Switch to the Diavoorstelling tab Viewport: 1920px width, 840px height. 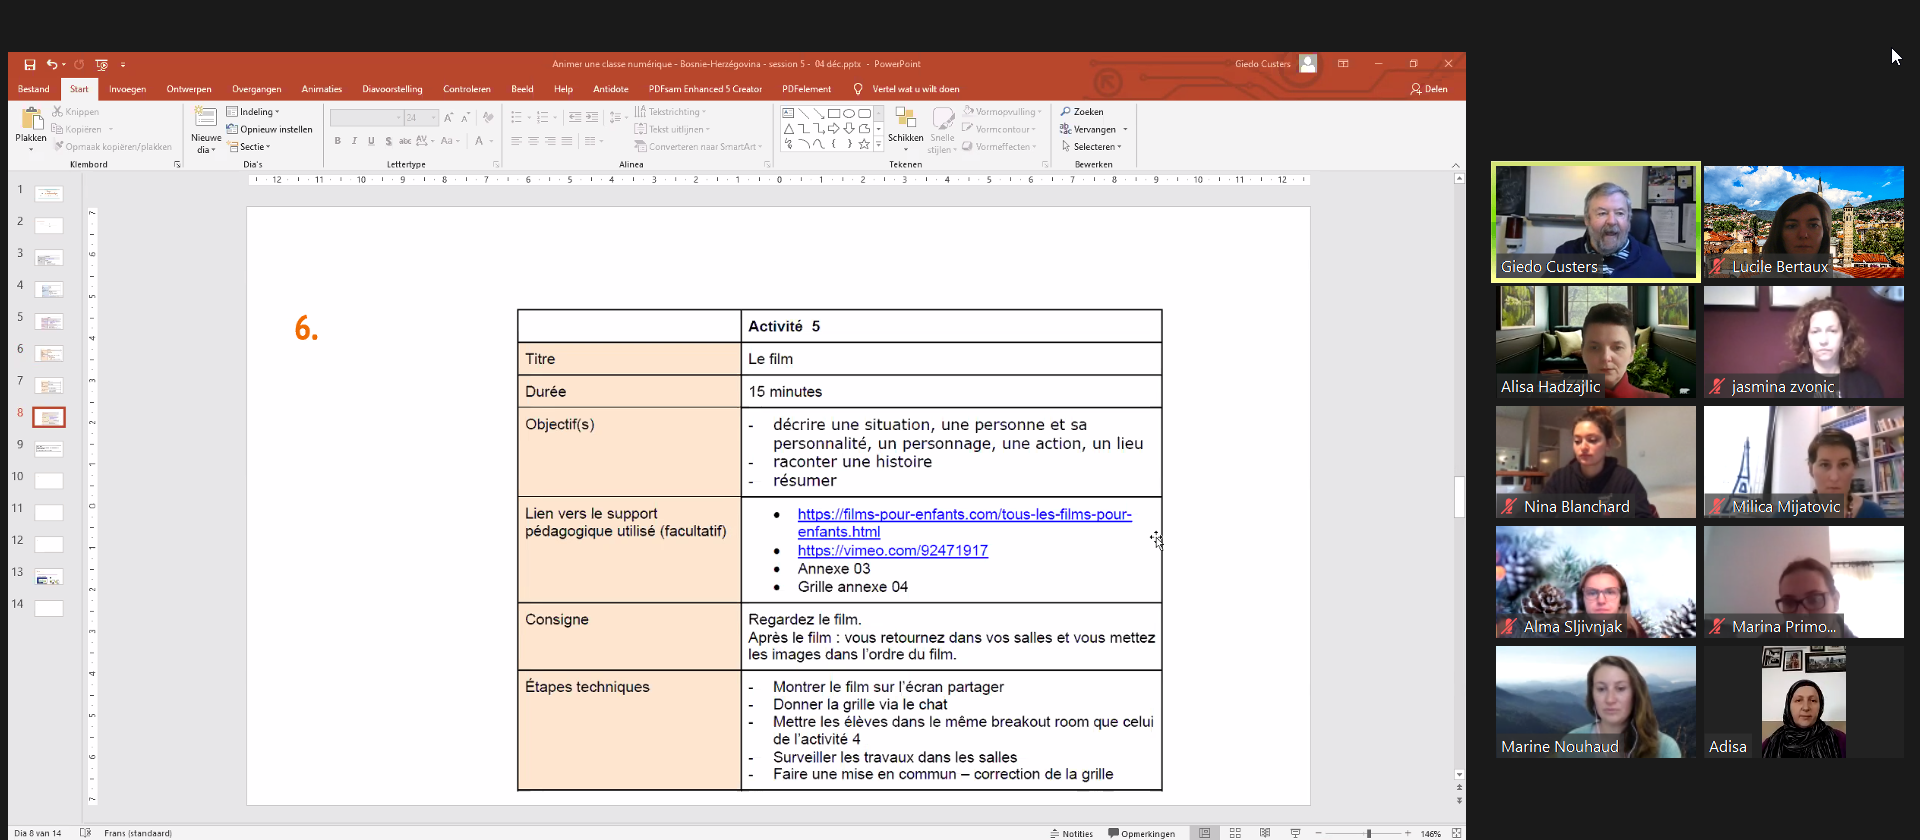392,89
